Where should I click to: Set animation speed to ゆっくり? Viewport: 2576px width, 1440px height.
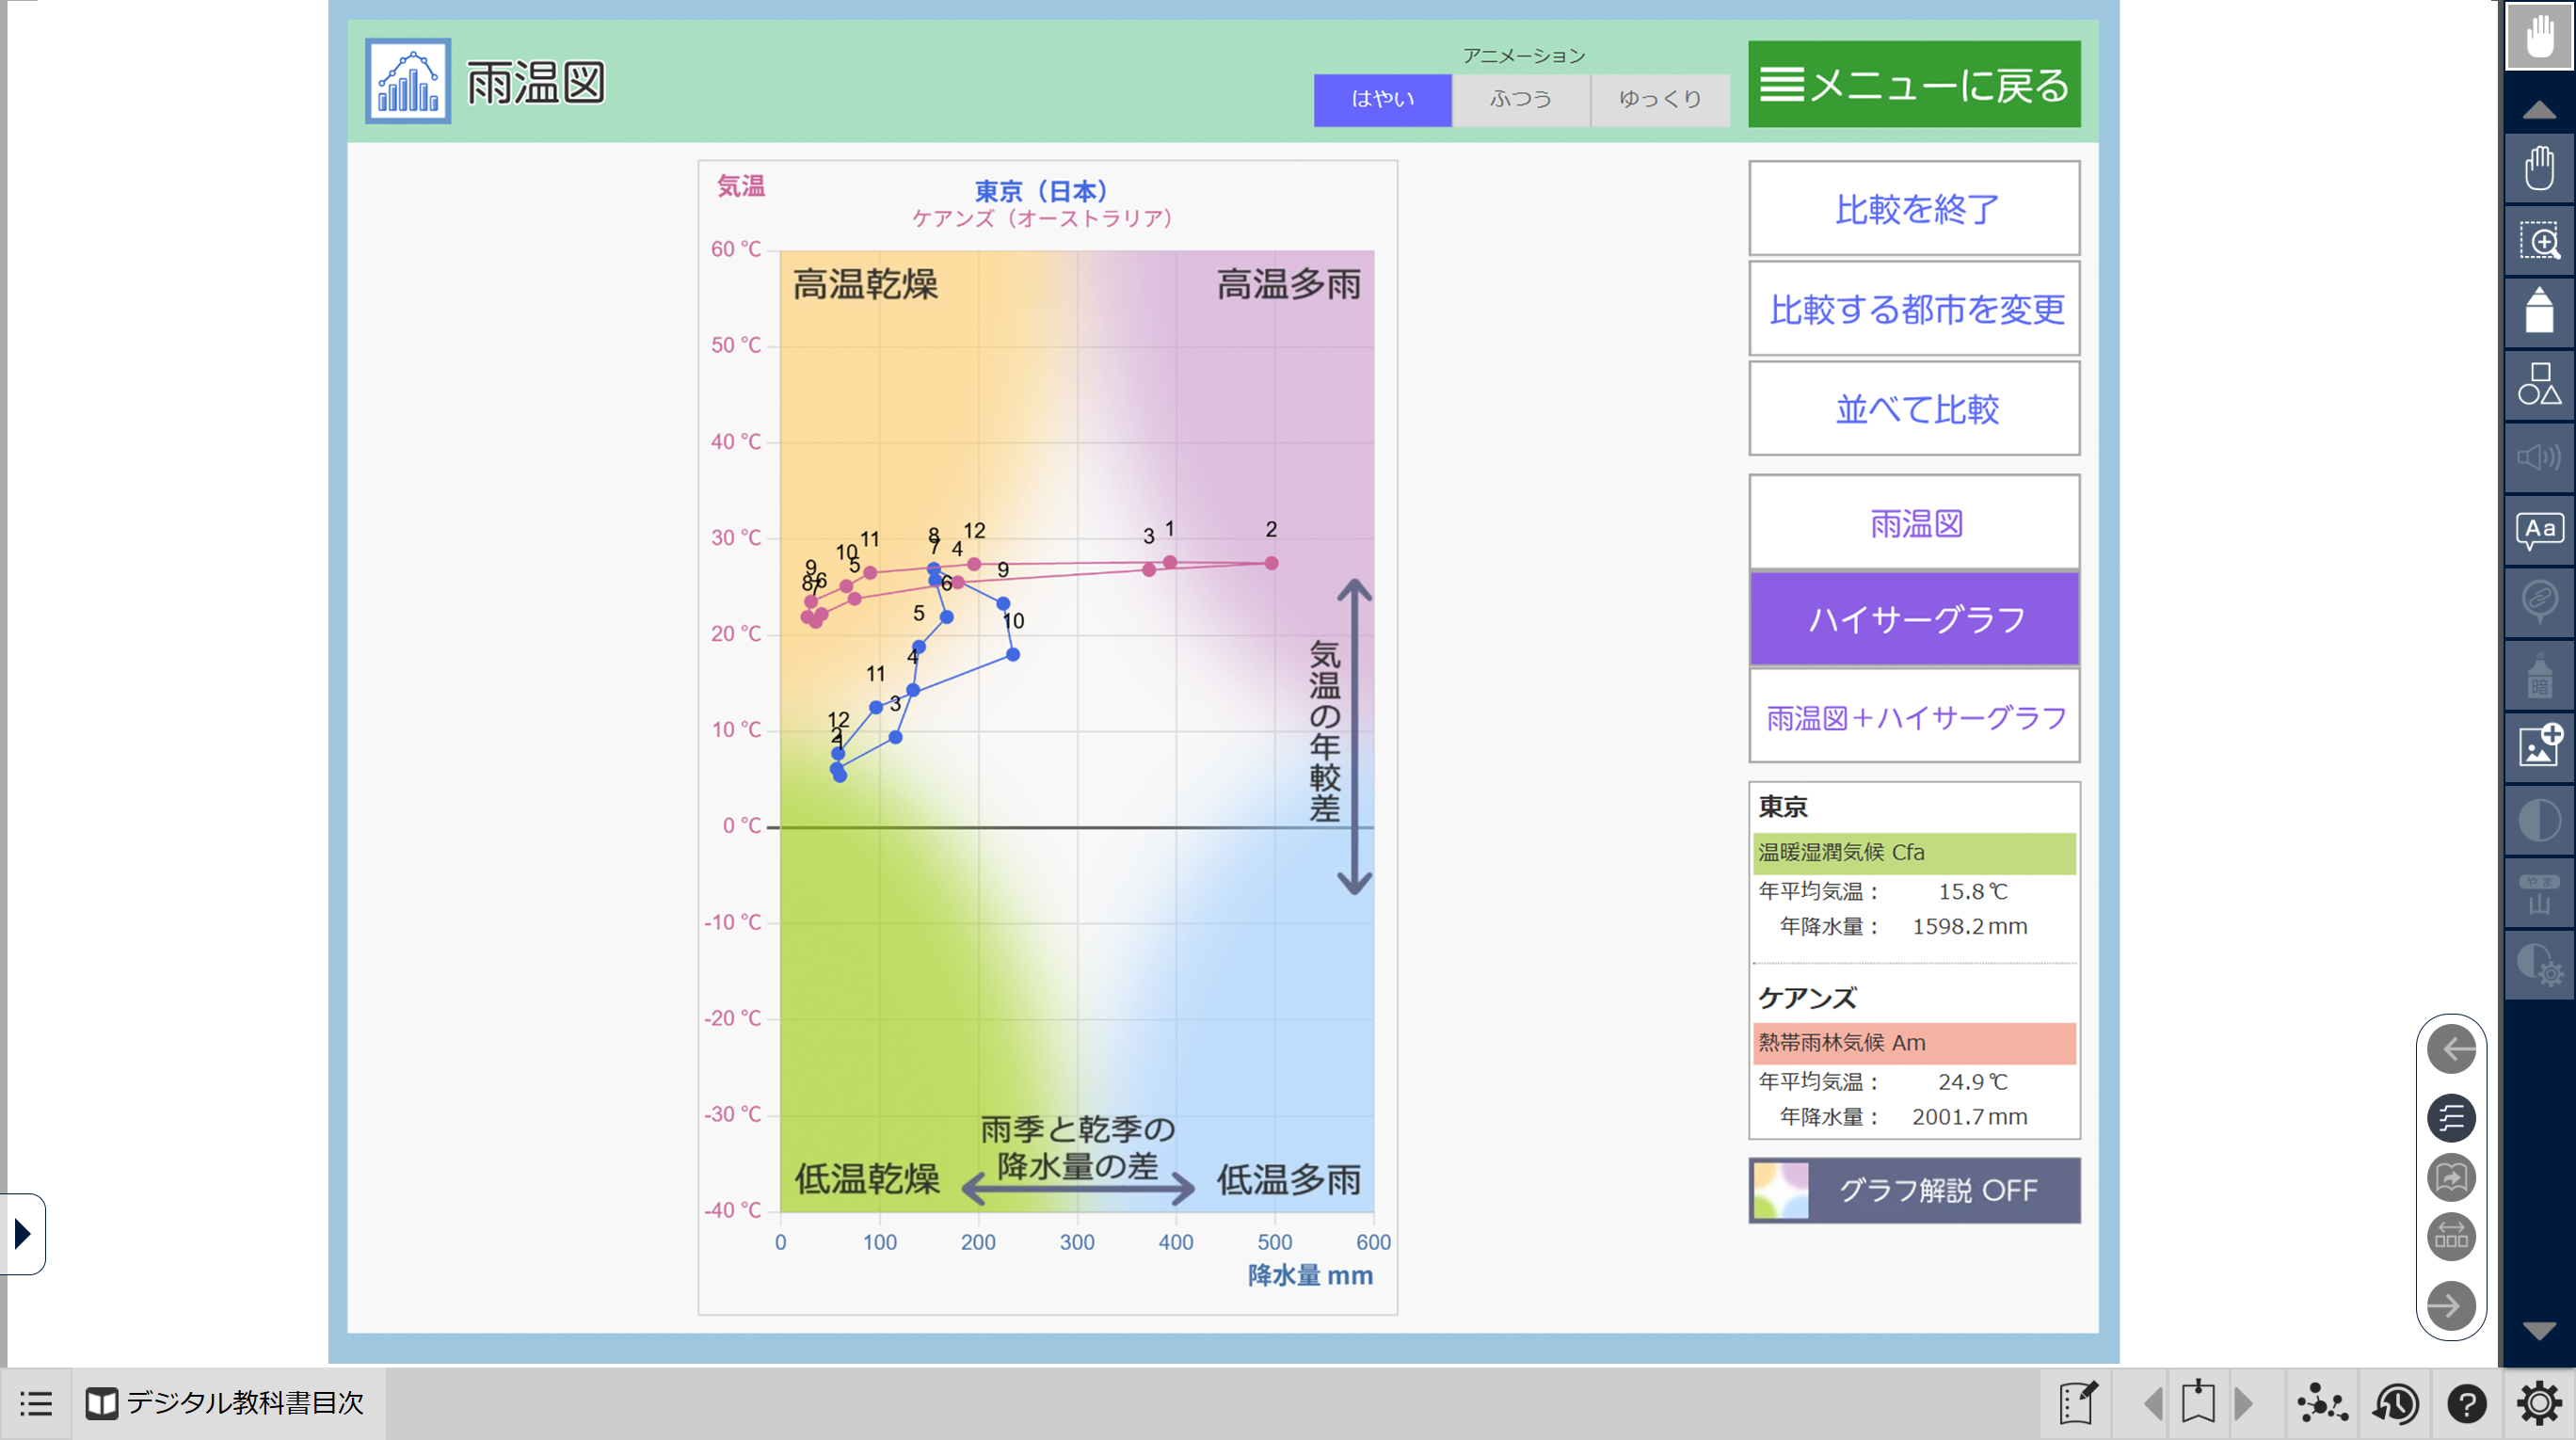pyautogui.click(x=1659, y=99)
